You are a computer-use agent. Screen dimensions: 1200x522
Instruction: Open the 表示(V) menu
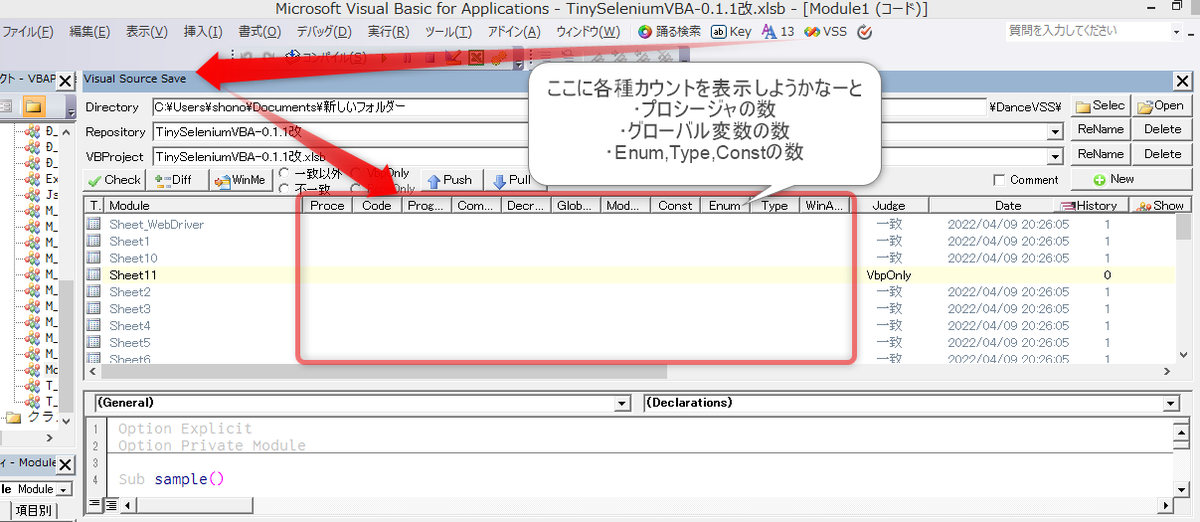pos(147,31)
